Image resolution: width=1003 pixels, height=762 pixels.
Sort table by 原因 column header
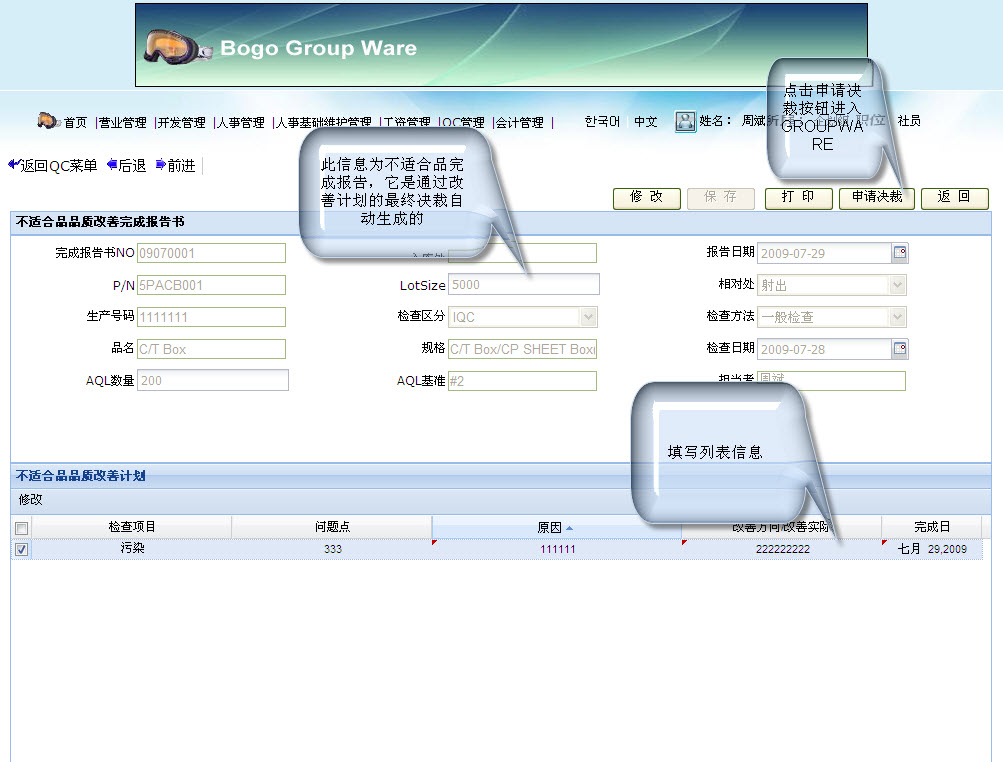click(556, 527)
